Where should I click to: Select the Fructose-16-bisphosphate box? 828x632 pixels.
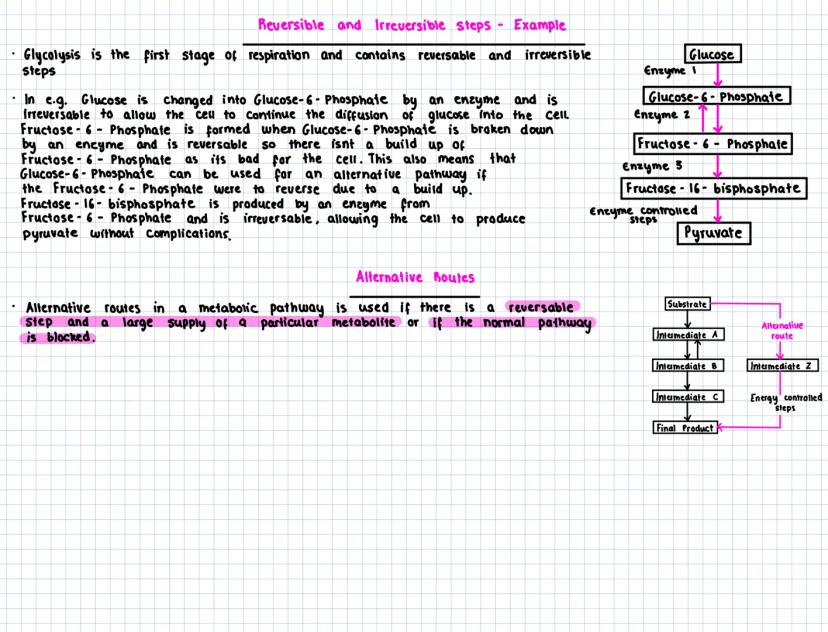click(x=714, y=188)
